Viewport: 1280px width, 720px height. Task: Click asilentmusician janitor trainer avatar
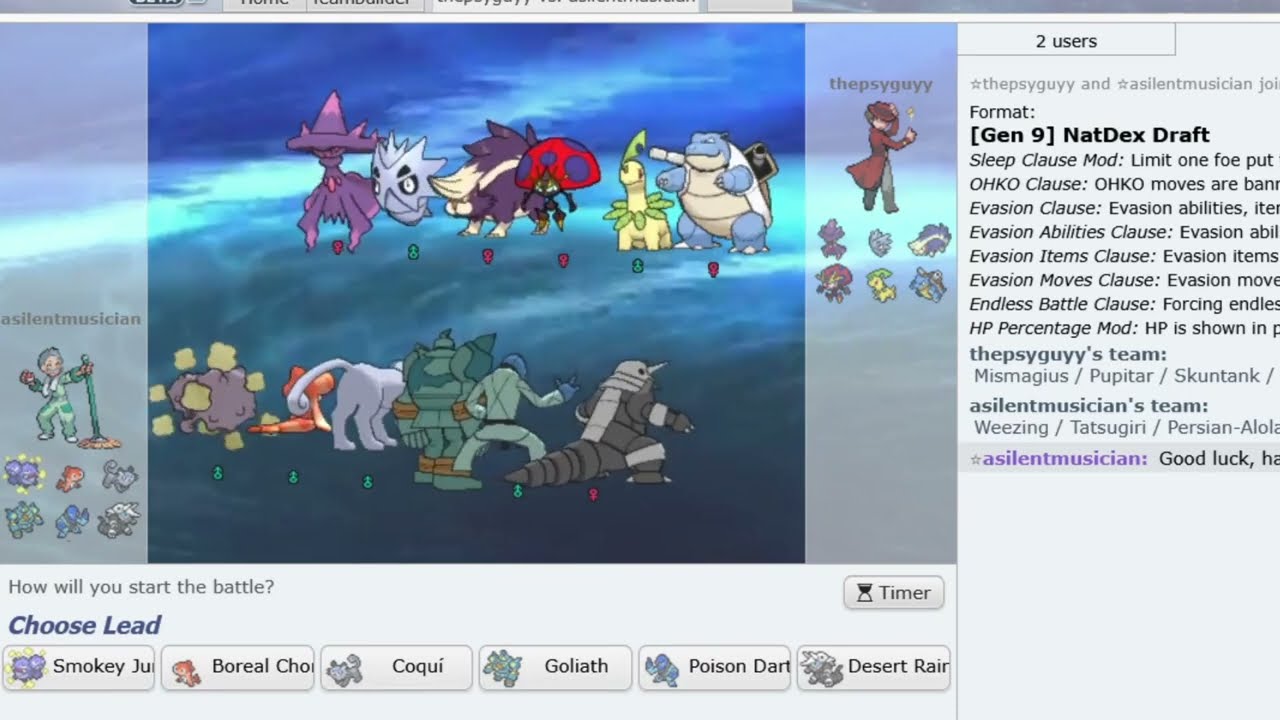(58, 392)
